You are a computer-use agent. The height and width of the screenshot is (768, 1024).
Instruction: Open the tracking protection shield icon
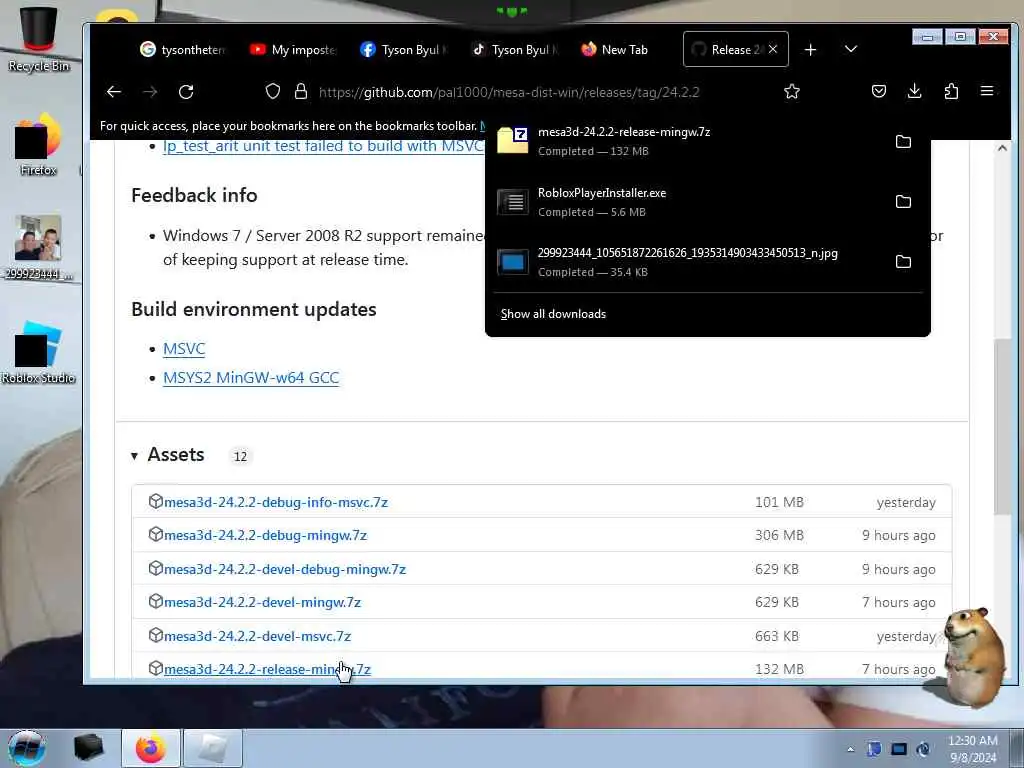point(273,91)
